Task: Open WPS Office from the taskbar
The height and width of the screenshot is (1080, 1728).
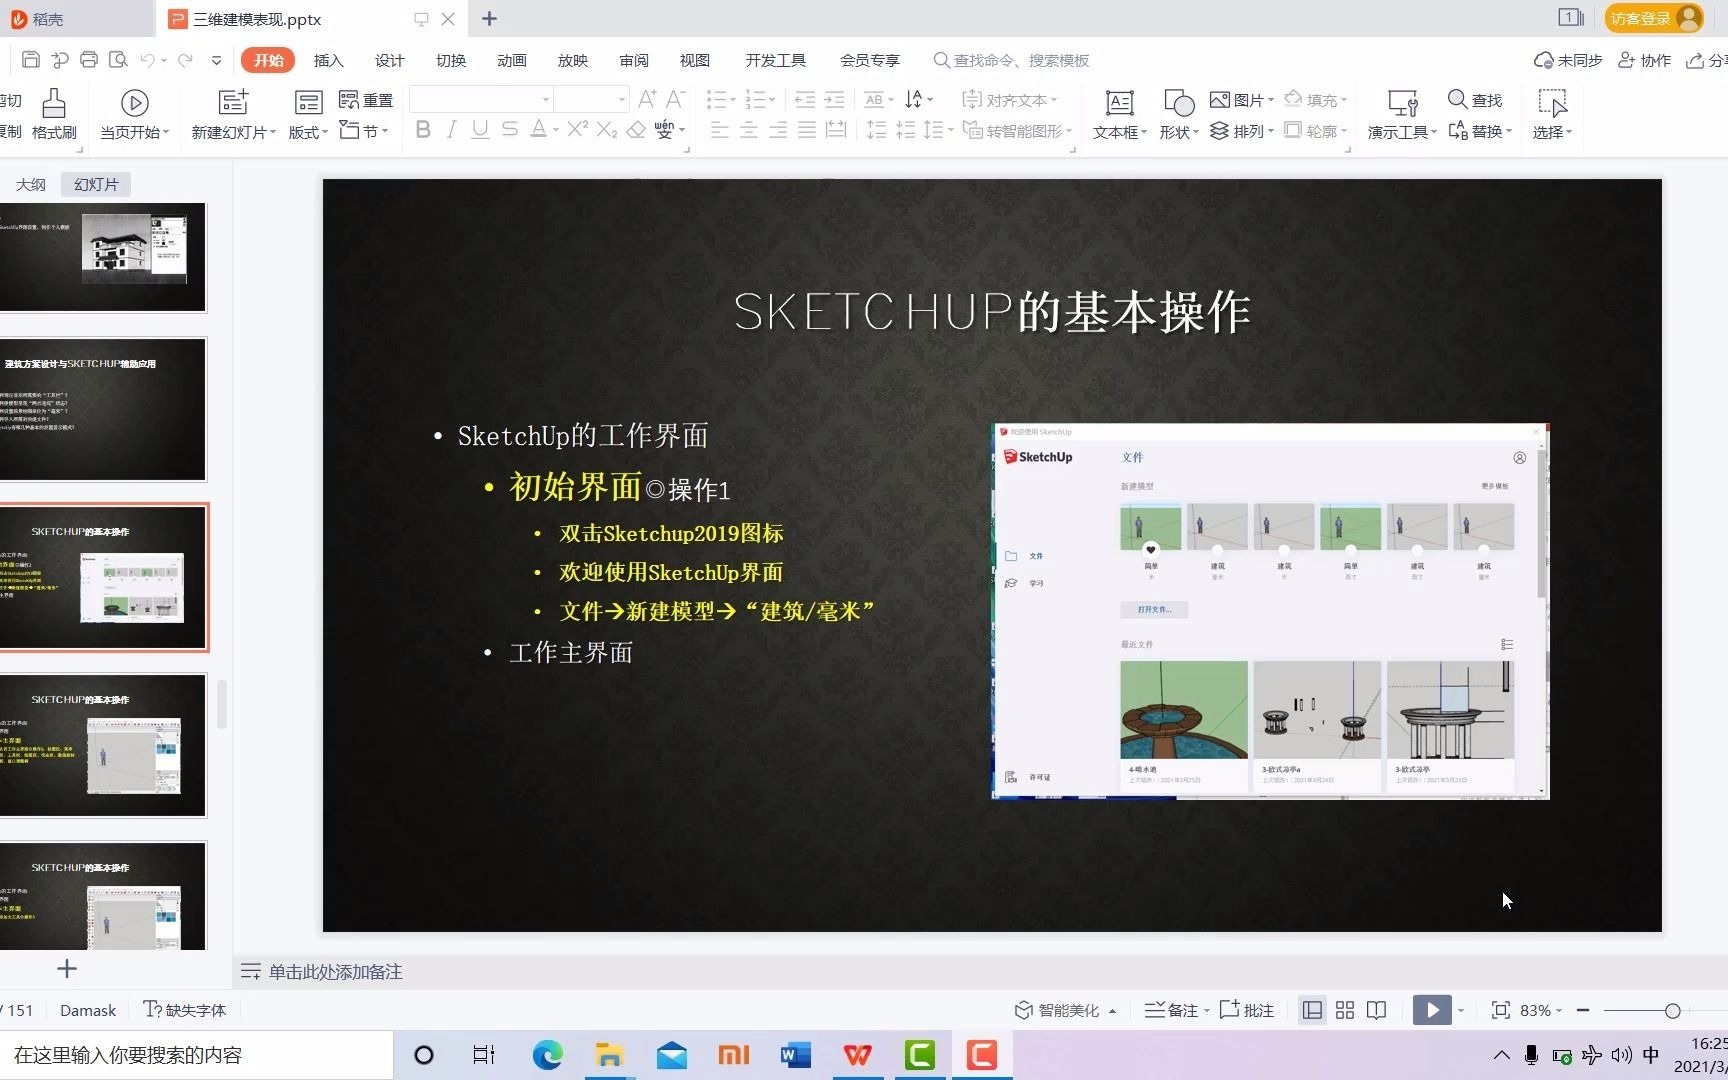Action: 857,1055
